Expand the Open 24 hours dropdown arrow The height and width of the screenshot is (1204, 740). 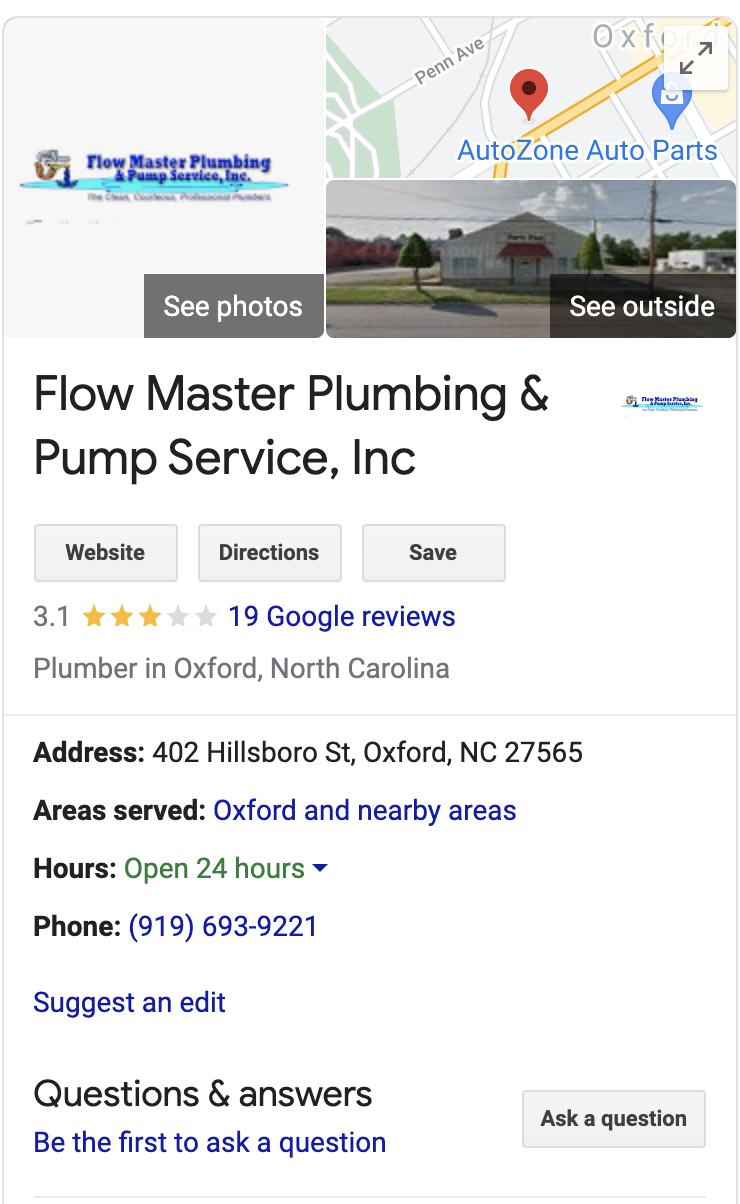(x=320, y=868)
